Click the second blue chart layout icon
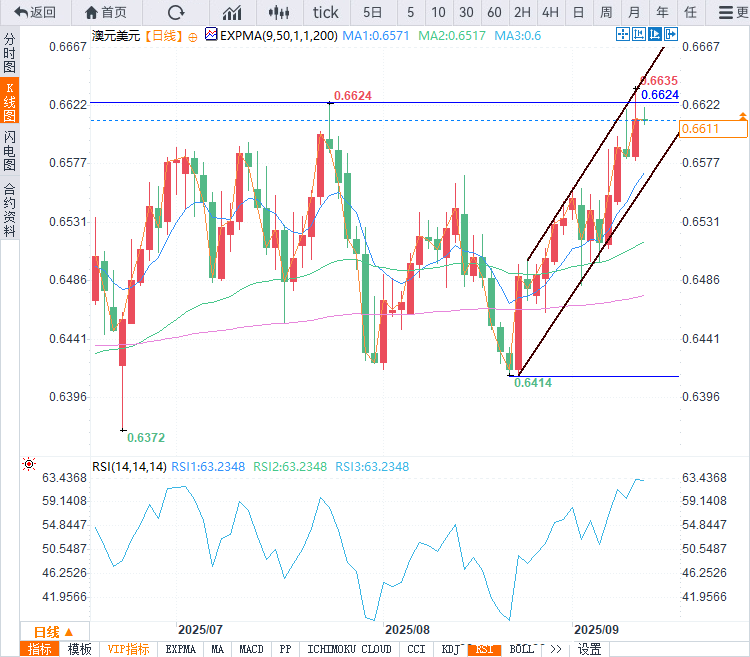The height and width of the screenshot is (657, 750). tap(639, 34)
